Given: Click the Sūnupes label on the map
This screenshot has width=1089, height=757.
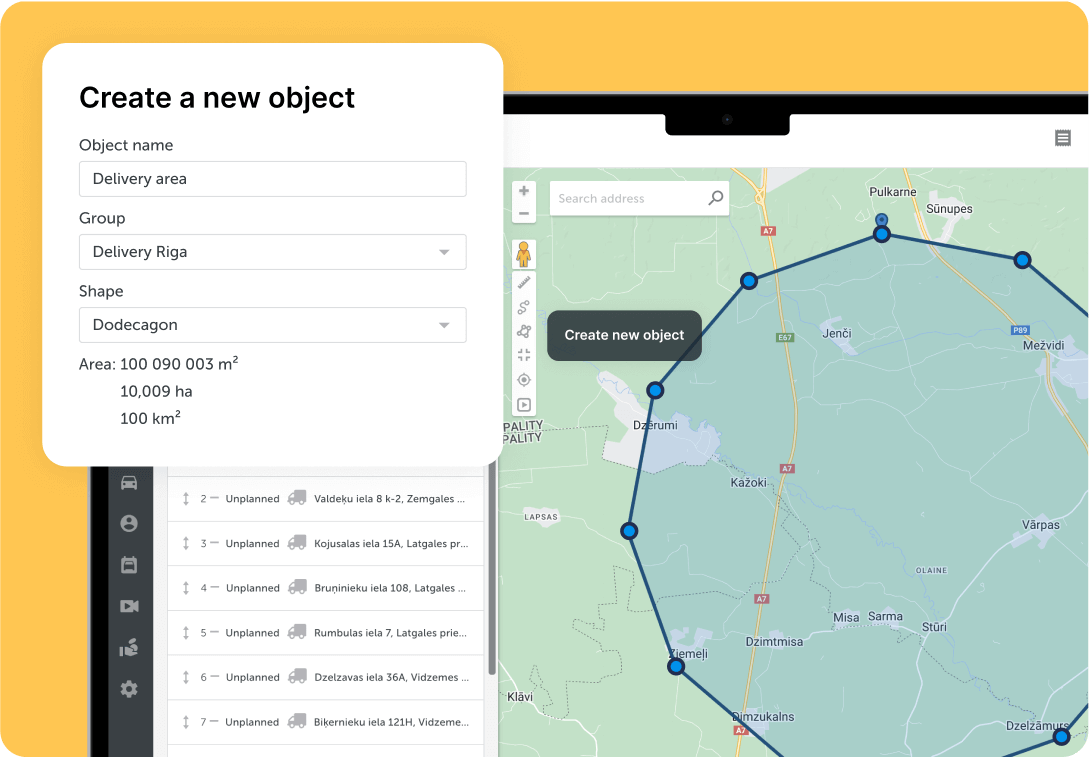Looking at the screenshot, I should [x=949, y=208].
